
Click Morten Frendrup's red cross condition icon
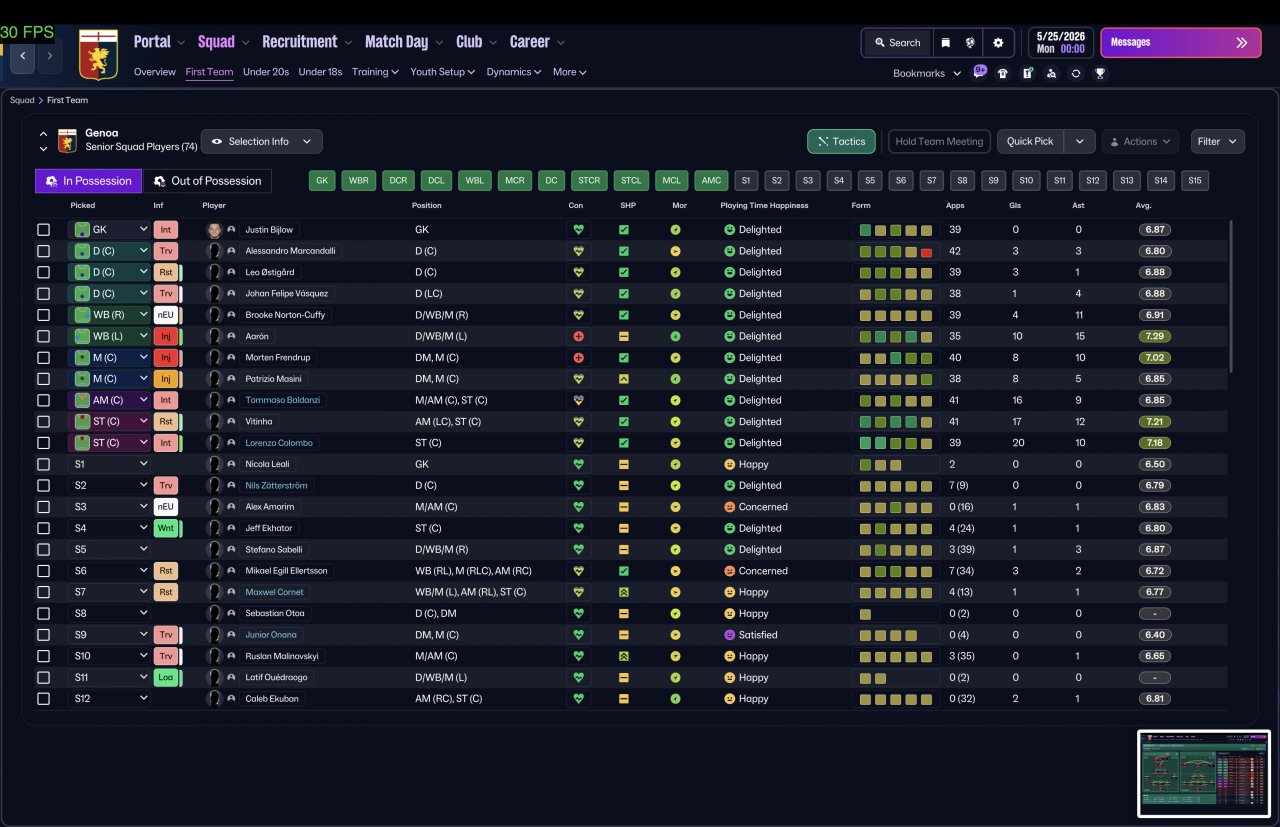click(x=578, y=357)
